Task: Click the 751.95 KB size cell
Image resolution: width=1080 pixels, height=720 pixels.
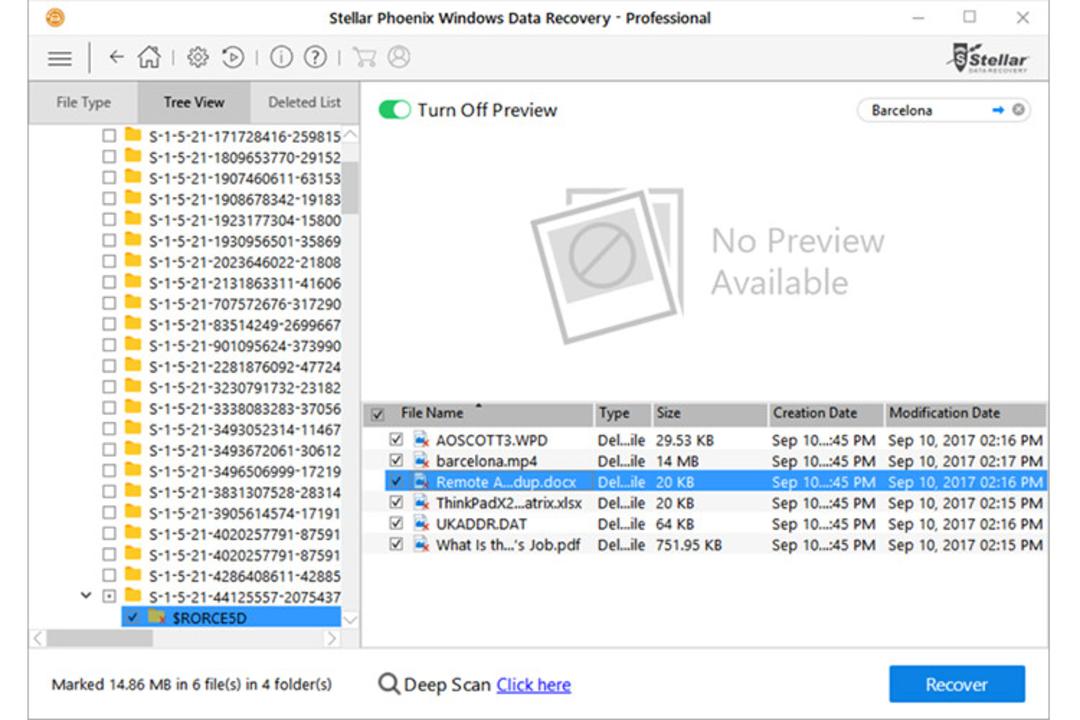Action: tap(689, 545)
